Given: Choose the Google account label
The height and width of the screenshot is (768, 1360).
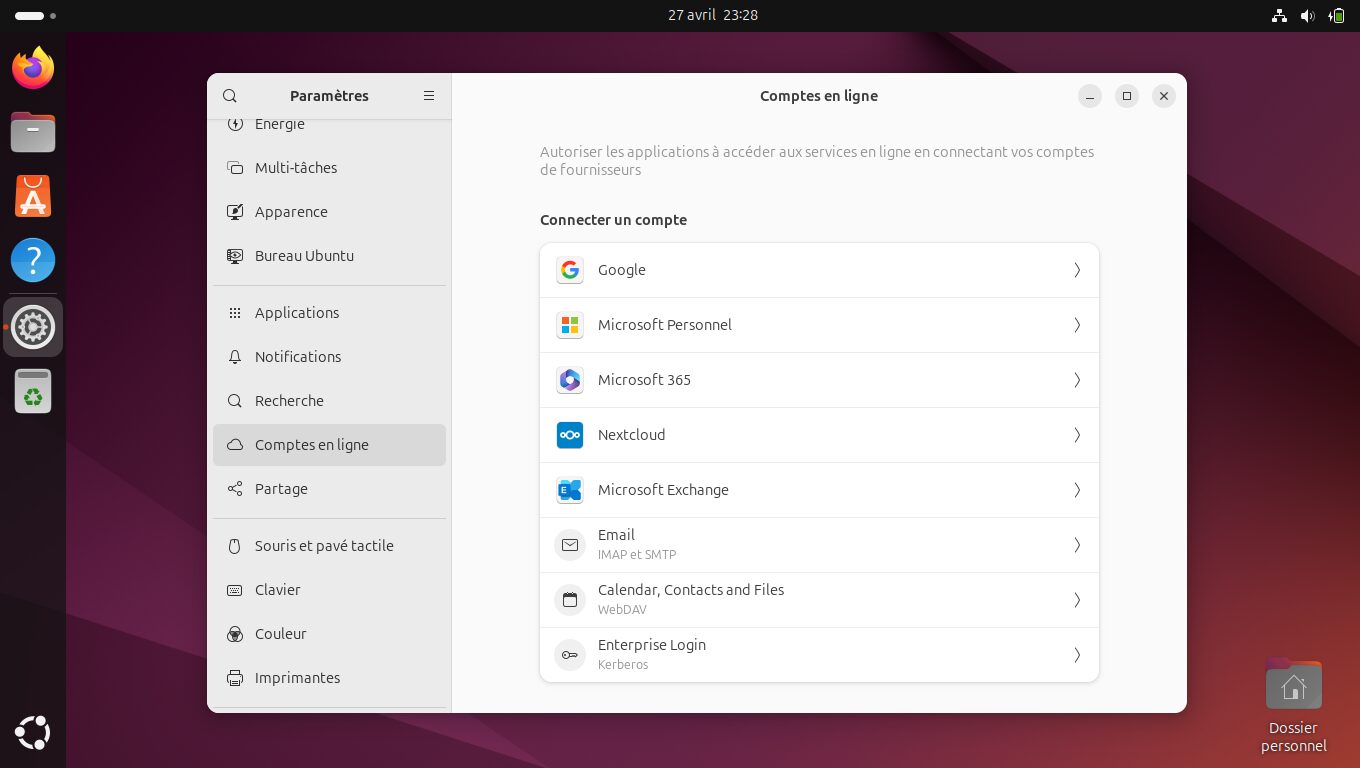Looking at the screenshot, I should (621, 270).
